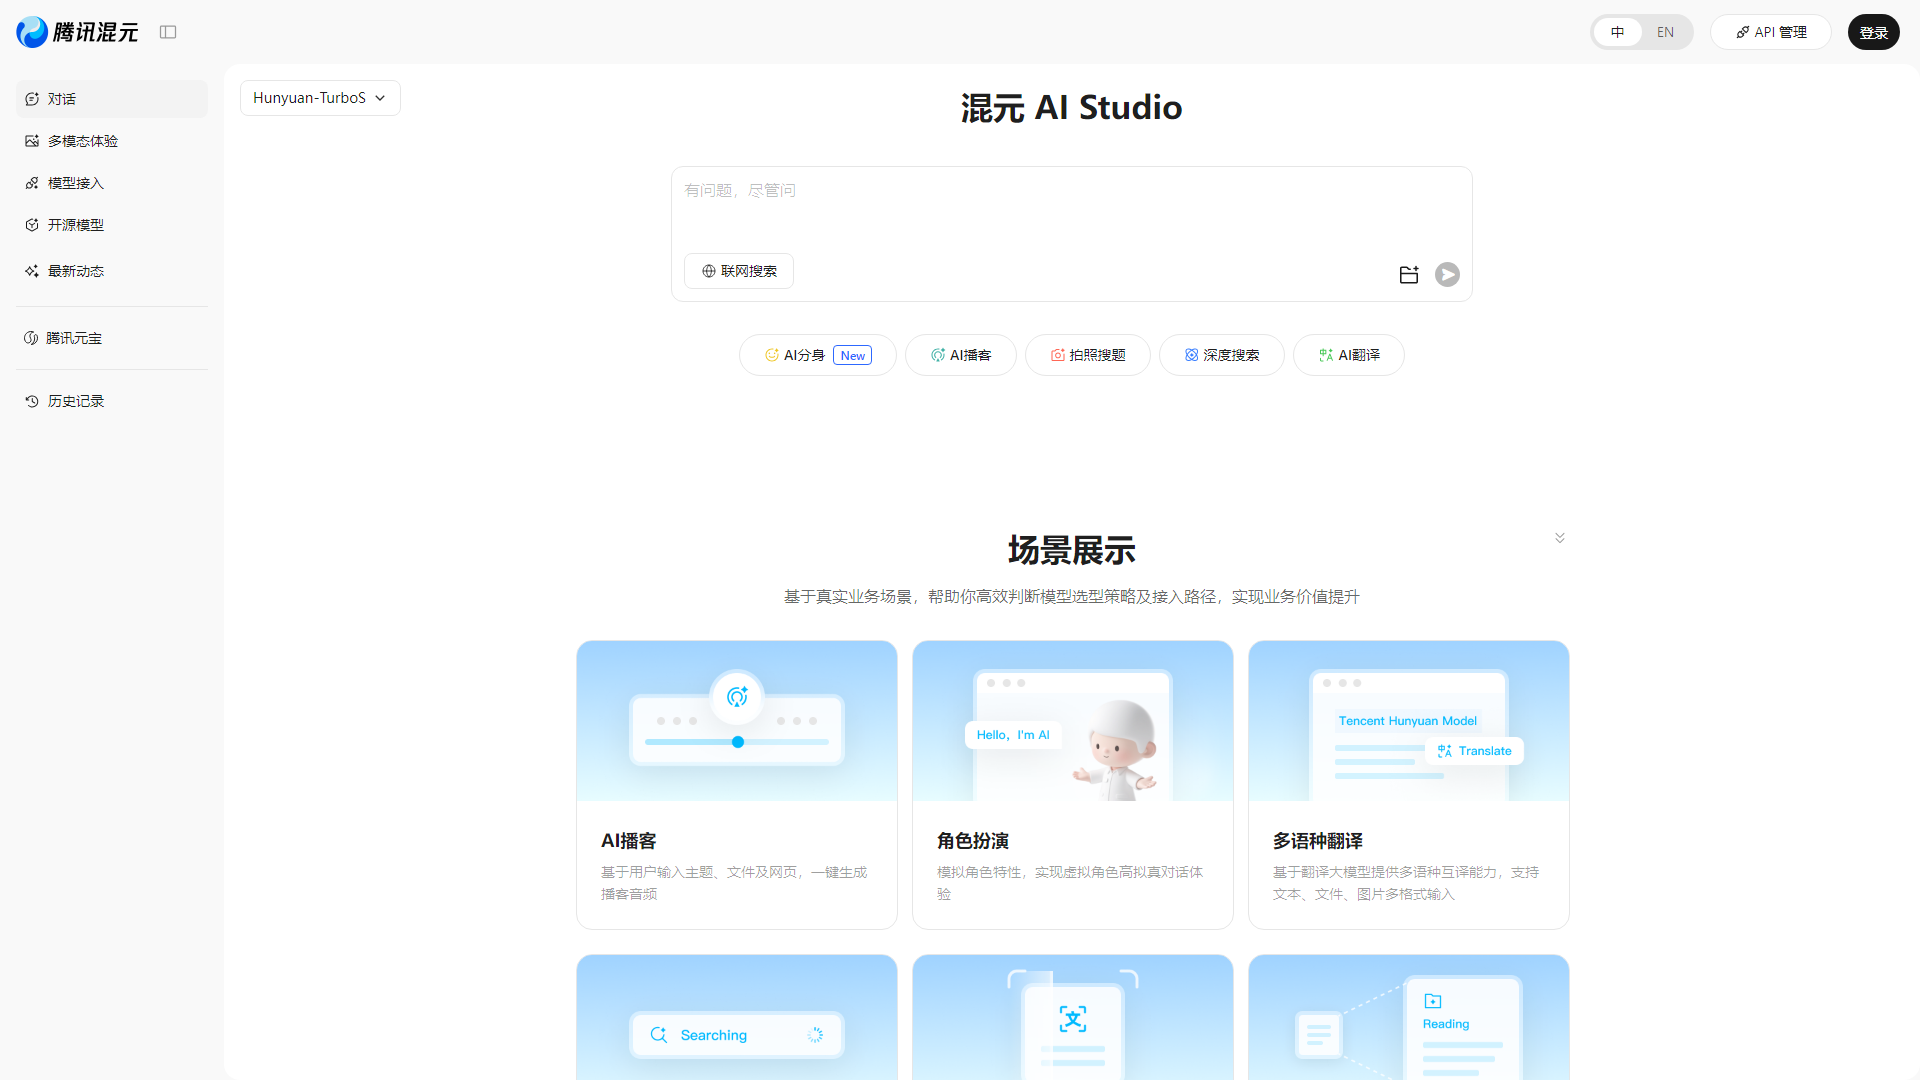
Task: Open the Hunyuan-TurboS model dropdown
Action: [319, 97]
